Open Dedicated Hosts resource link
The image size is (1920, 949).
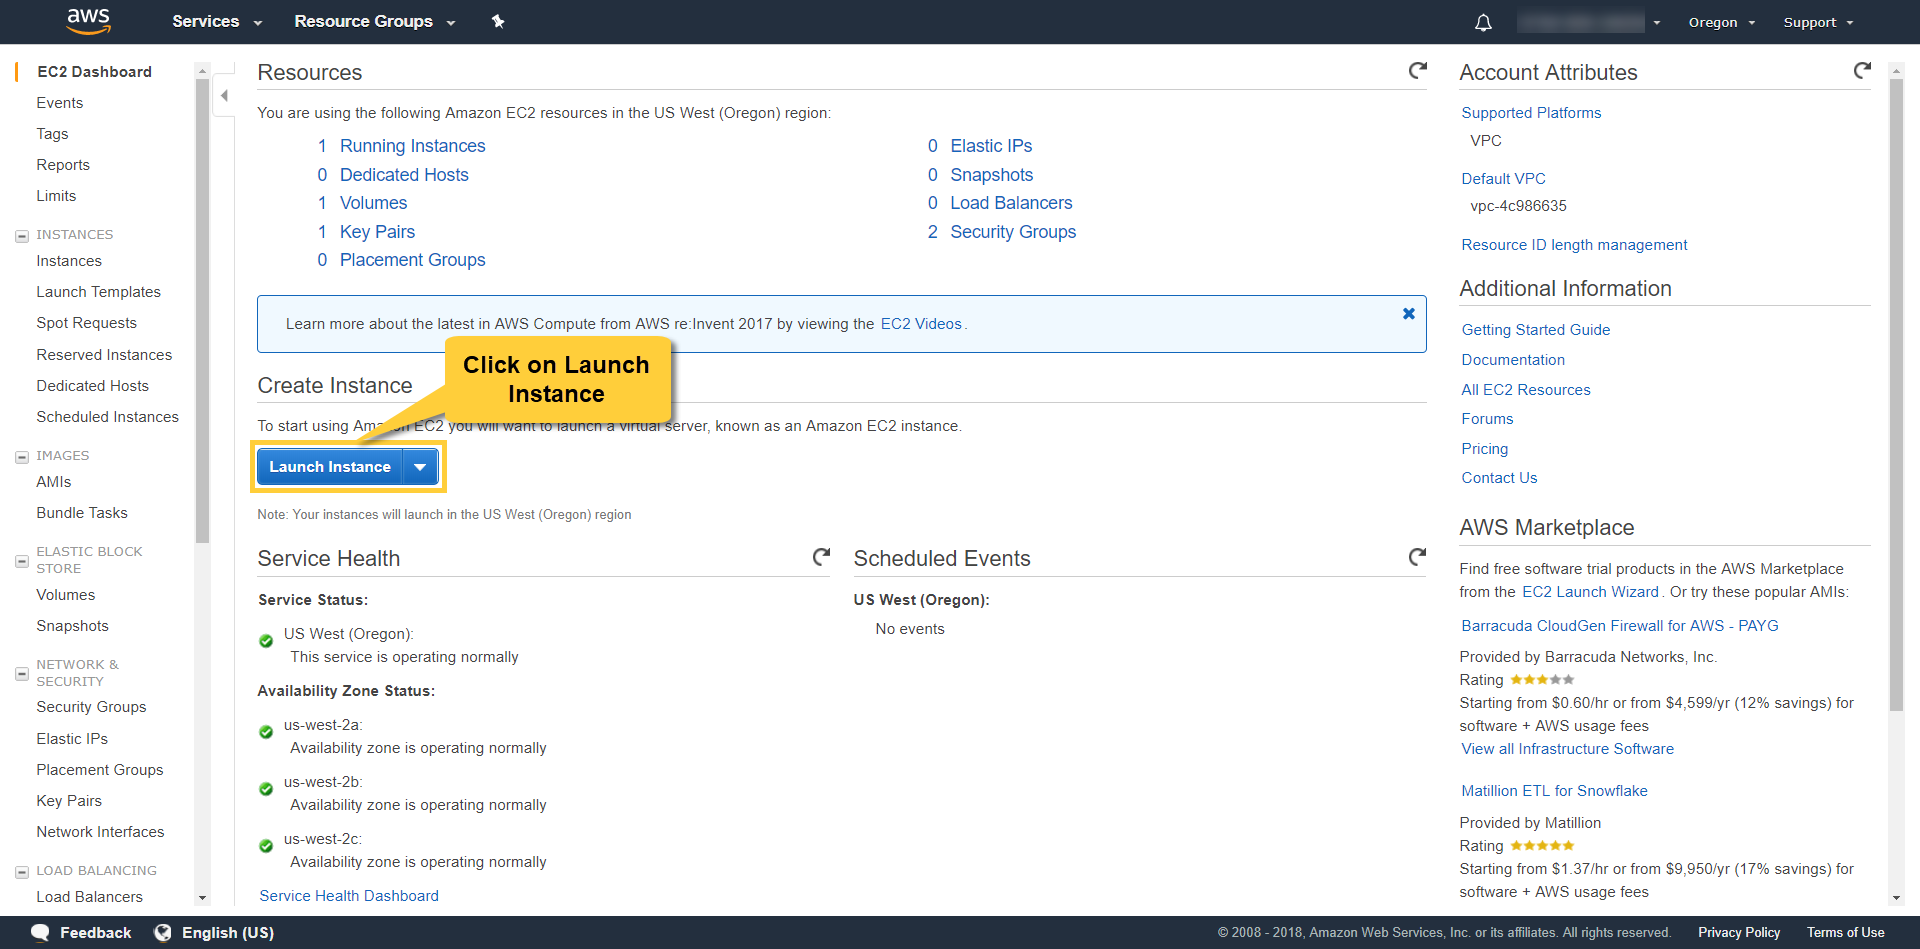(404, 175)
